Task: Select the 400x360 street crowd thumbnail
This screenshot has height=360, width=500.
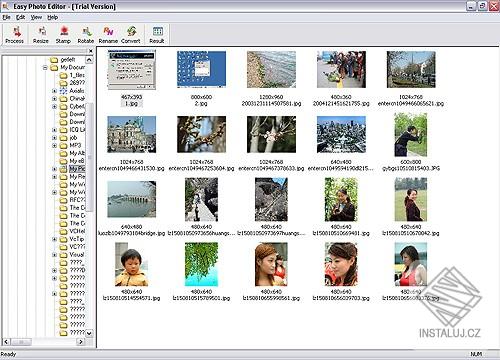Action: tap(341, 69)
